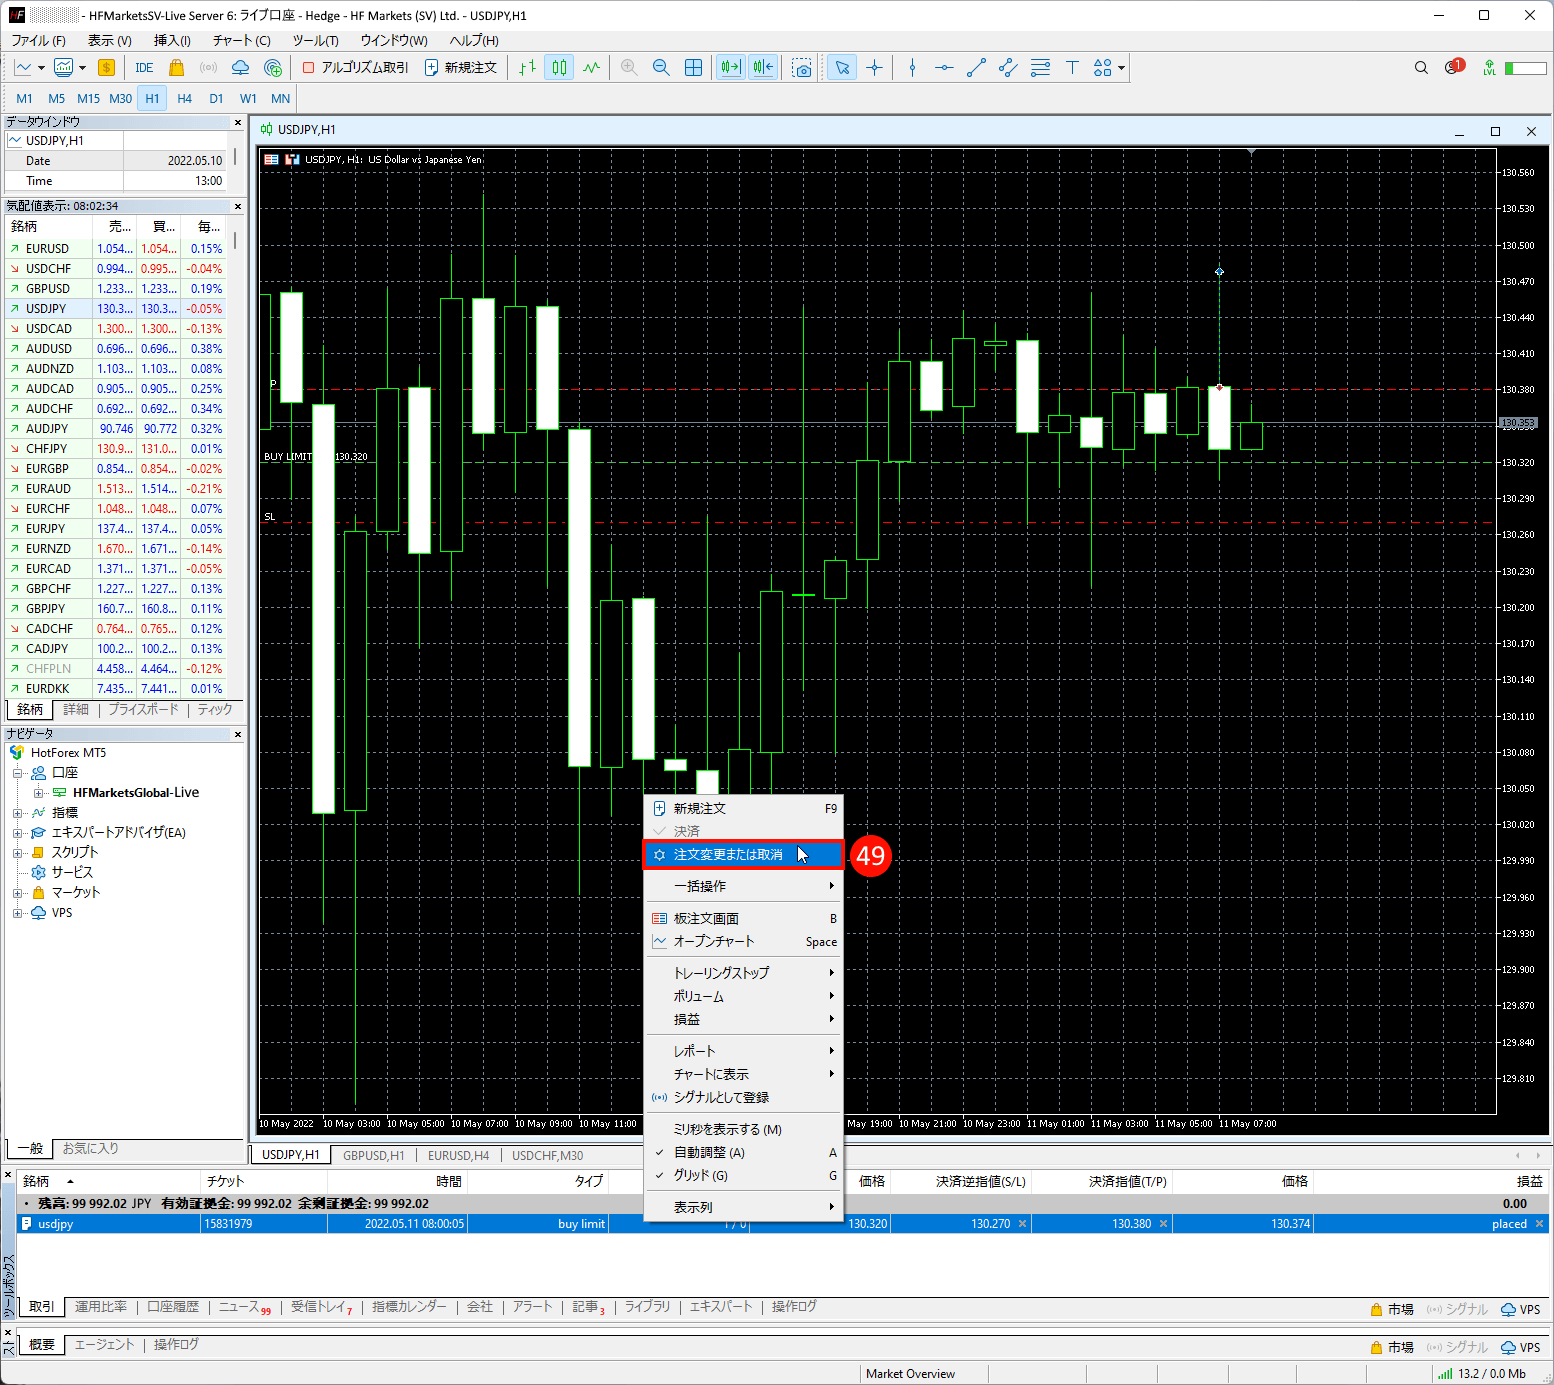Screen dimensions: 1554x1385
Task: Click the Market shopping bag icon
Action: (176, 68)
